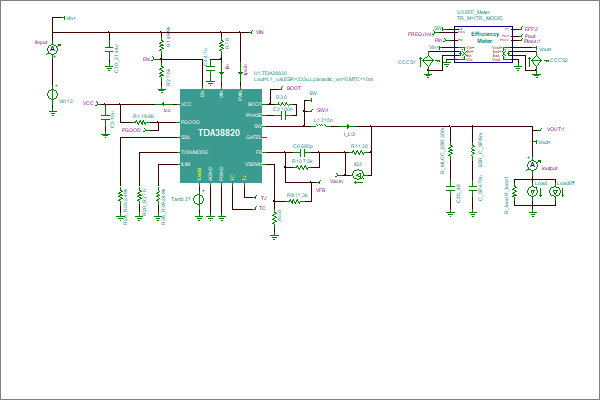Select the CCCS1 controlled source symbol
Viewport: 600px width, 400px height.
pos(428,61)
